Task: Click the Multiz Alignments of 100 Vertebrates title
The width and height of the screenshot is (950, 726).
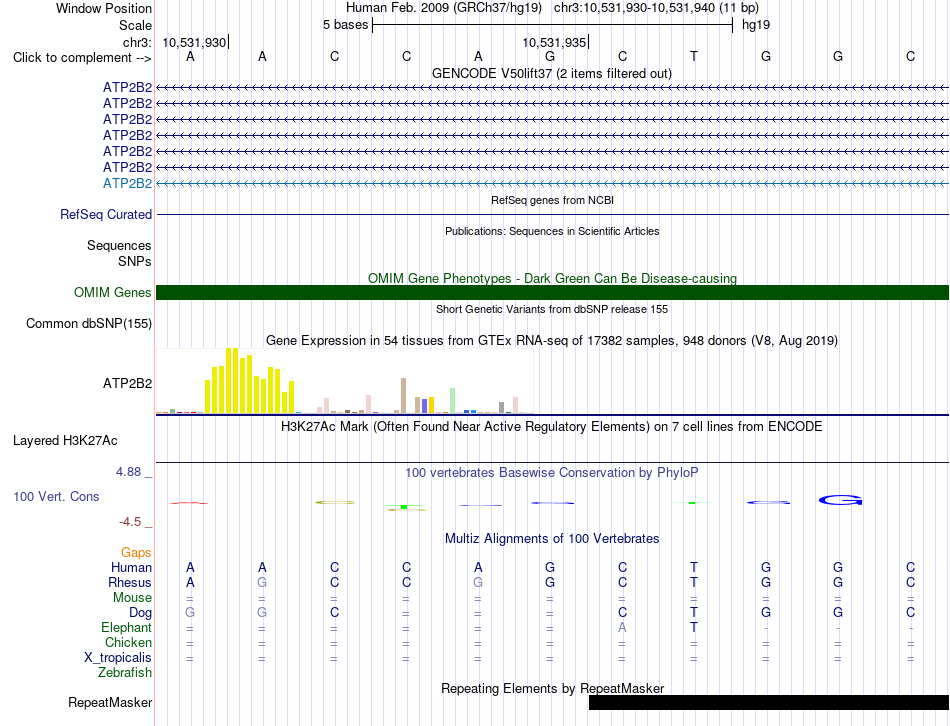Action: [552, 538]
